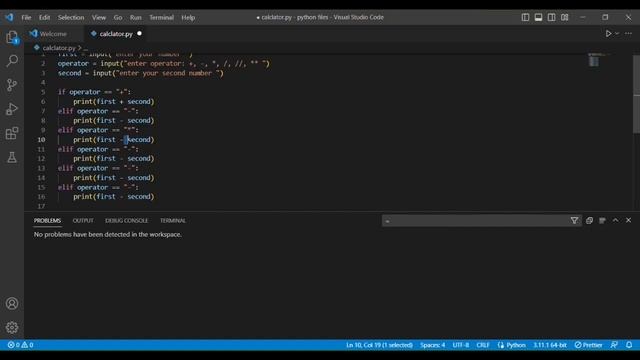
Task: Open the Selection menu
Action: tap(71, 17)
